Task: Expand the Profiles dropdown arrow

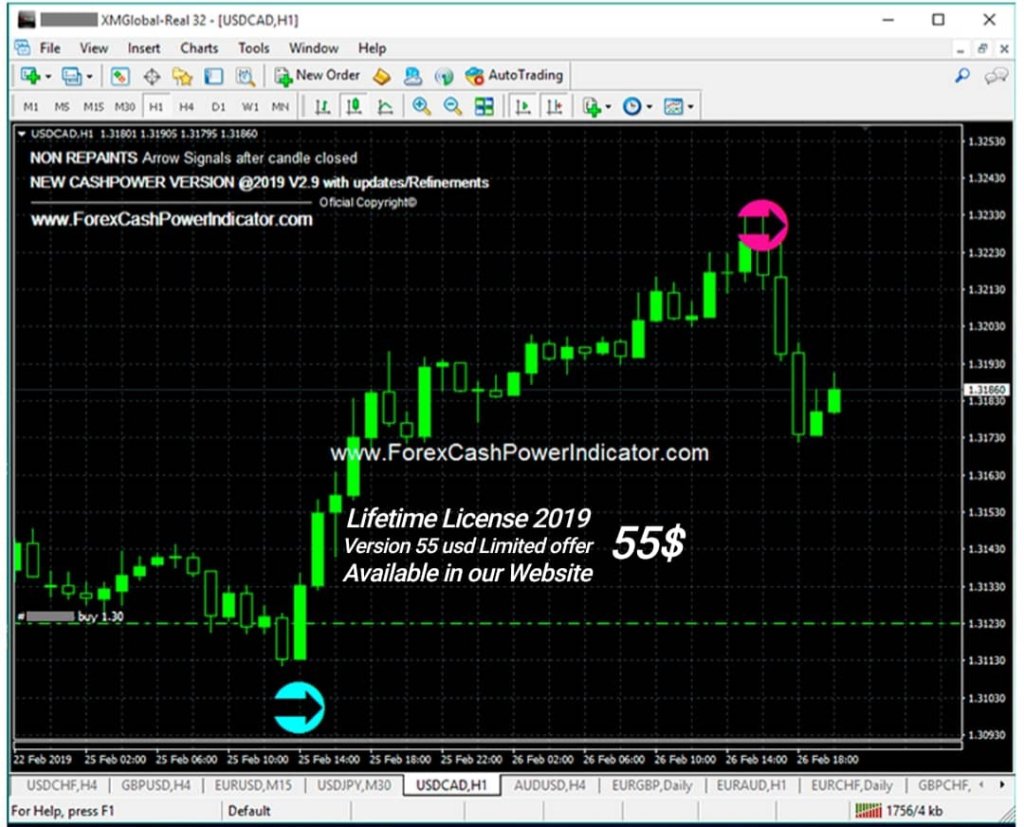Action: click(89, 77)
